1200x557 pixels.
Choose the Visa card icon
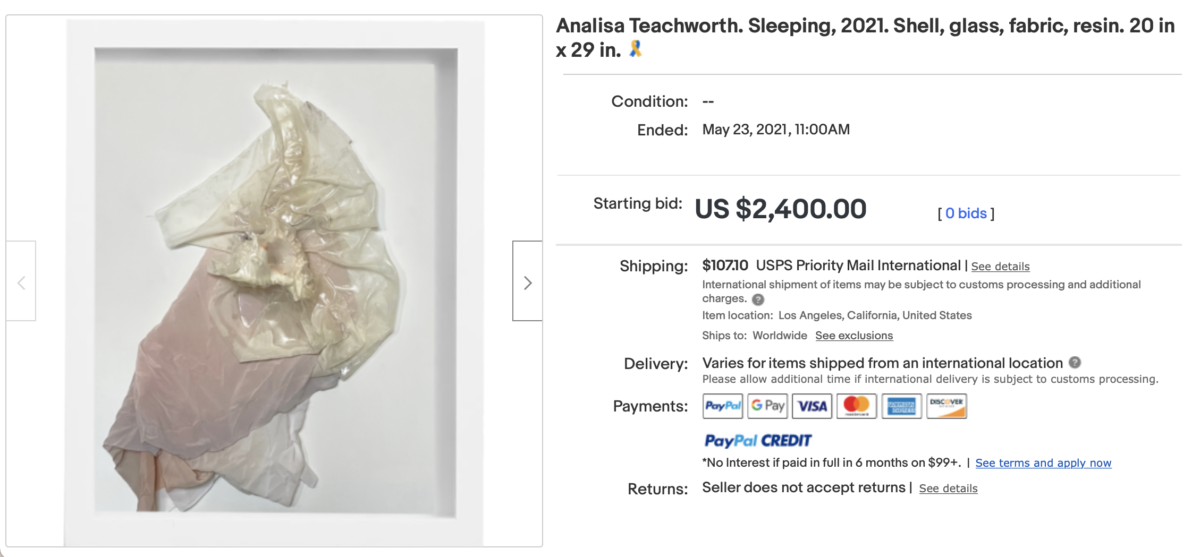click(x=813, y=406)
